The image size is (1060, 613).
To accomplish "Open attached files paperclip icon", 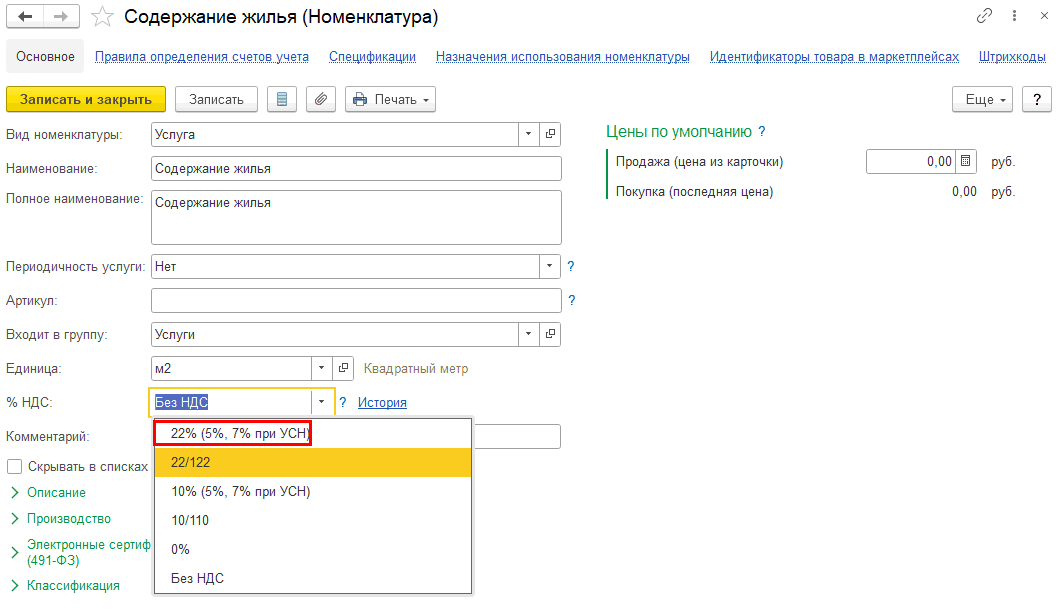I will click(320, 99).
